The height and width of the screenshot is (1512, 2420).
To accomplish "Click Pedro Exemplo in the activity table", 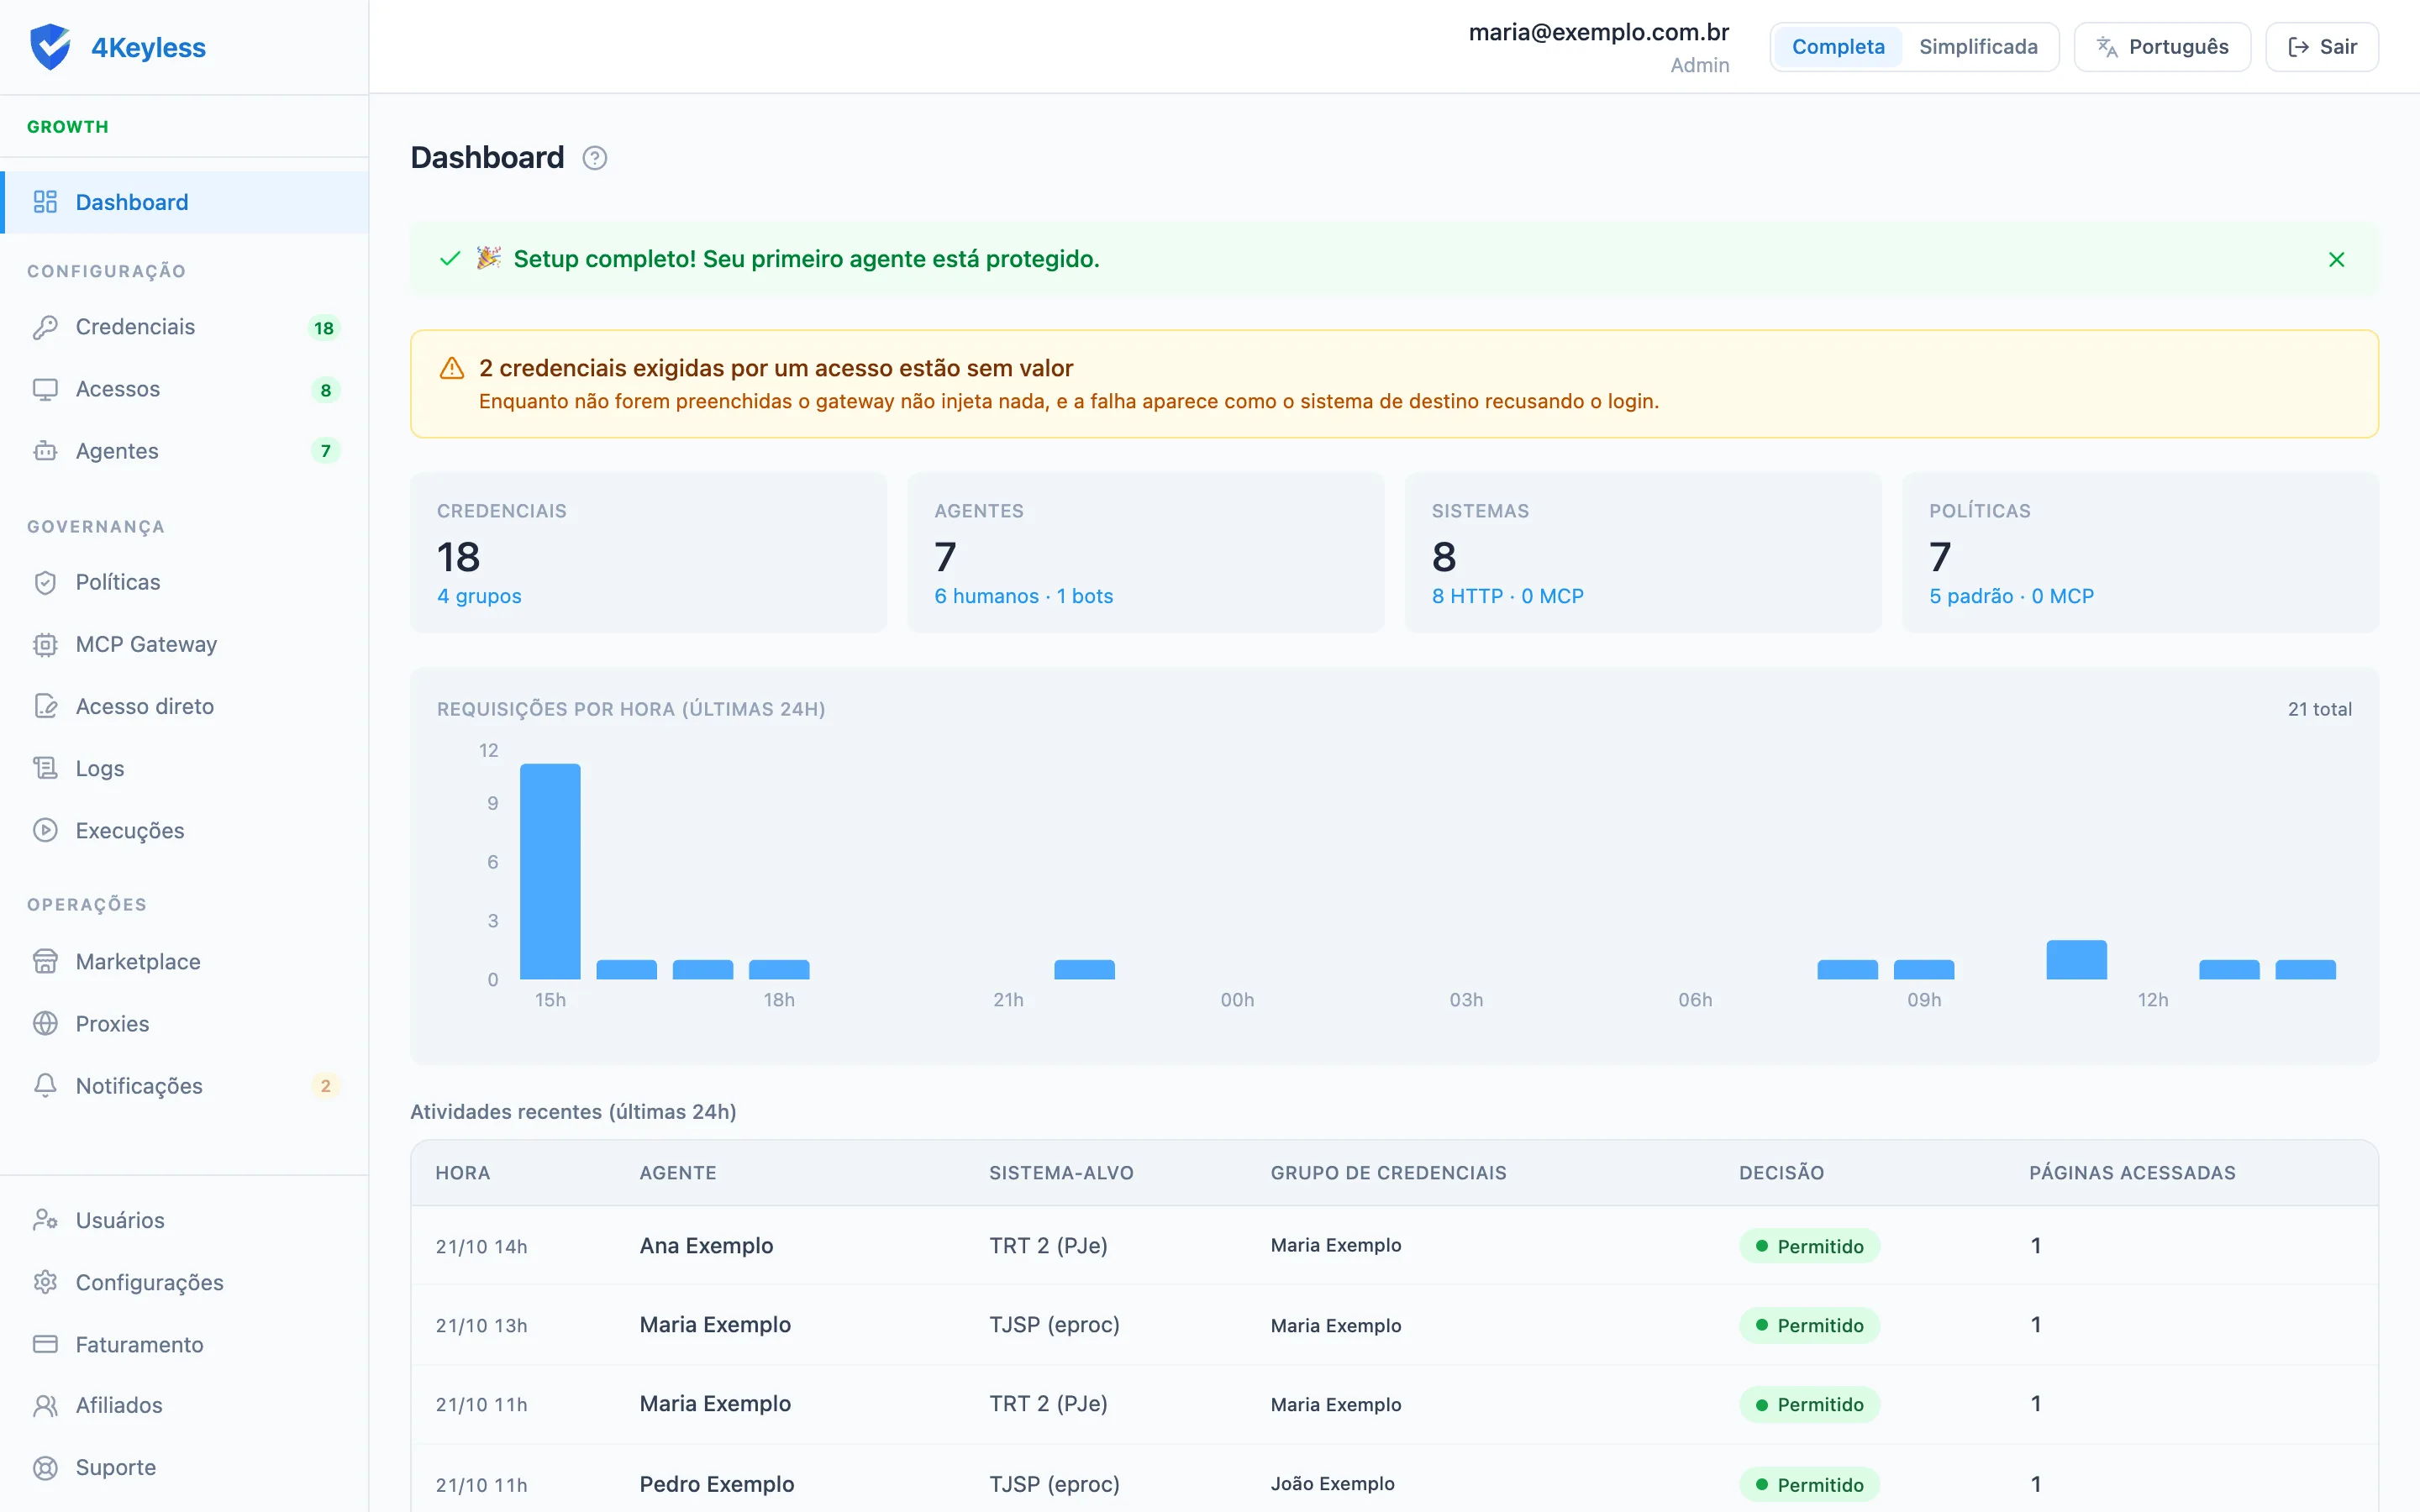I will 716,1484.
